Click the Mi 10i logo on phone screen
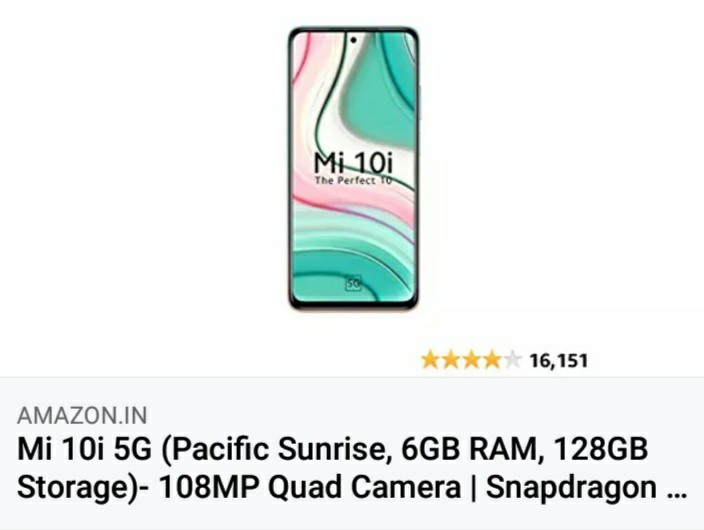 (x=353, y=163)
